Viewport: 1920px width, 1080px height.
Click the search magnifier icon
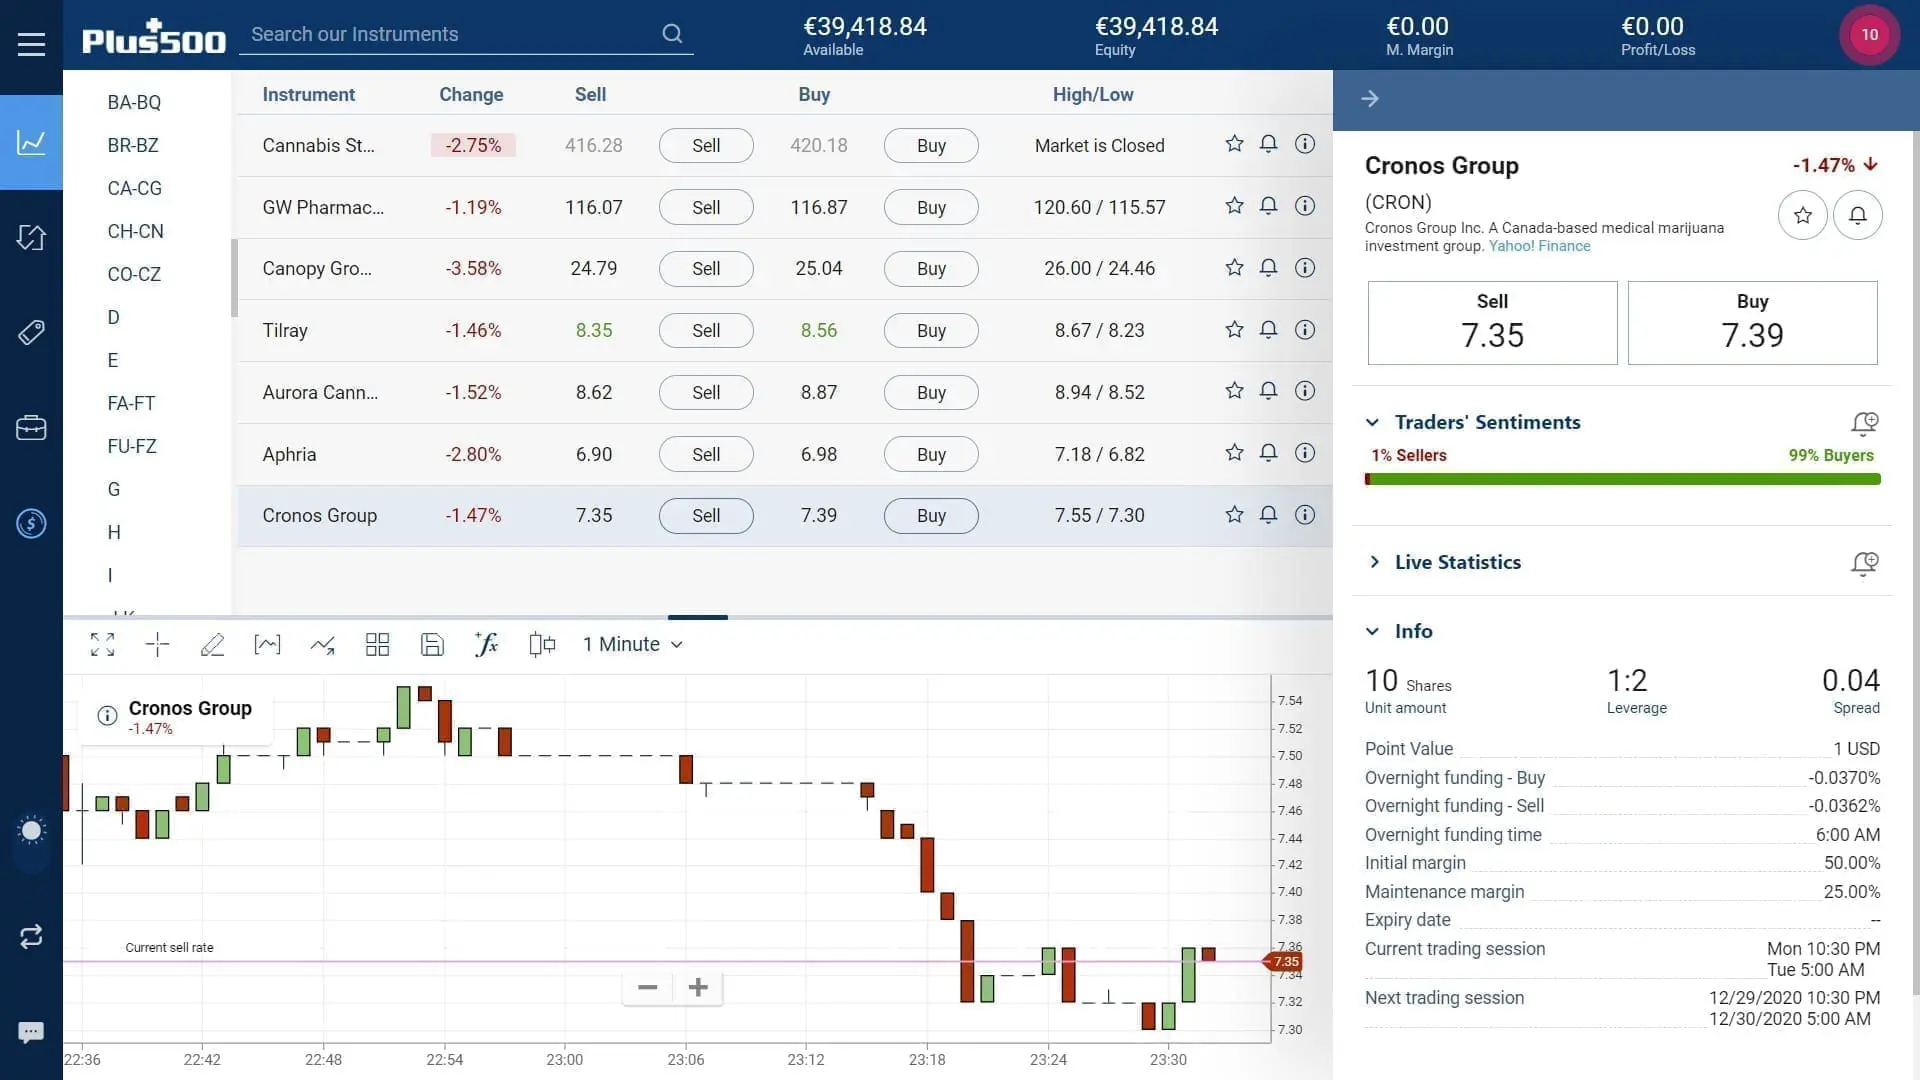coord(672,34)
